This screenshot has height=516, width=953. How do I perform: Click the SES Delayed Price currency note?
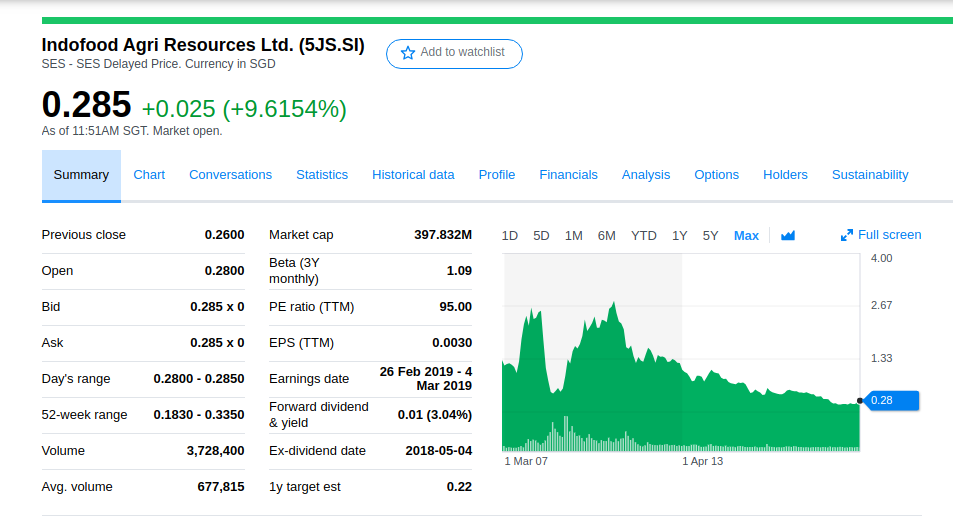[158, 64]
